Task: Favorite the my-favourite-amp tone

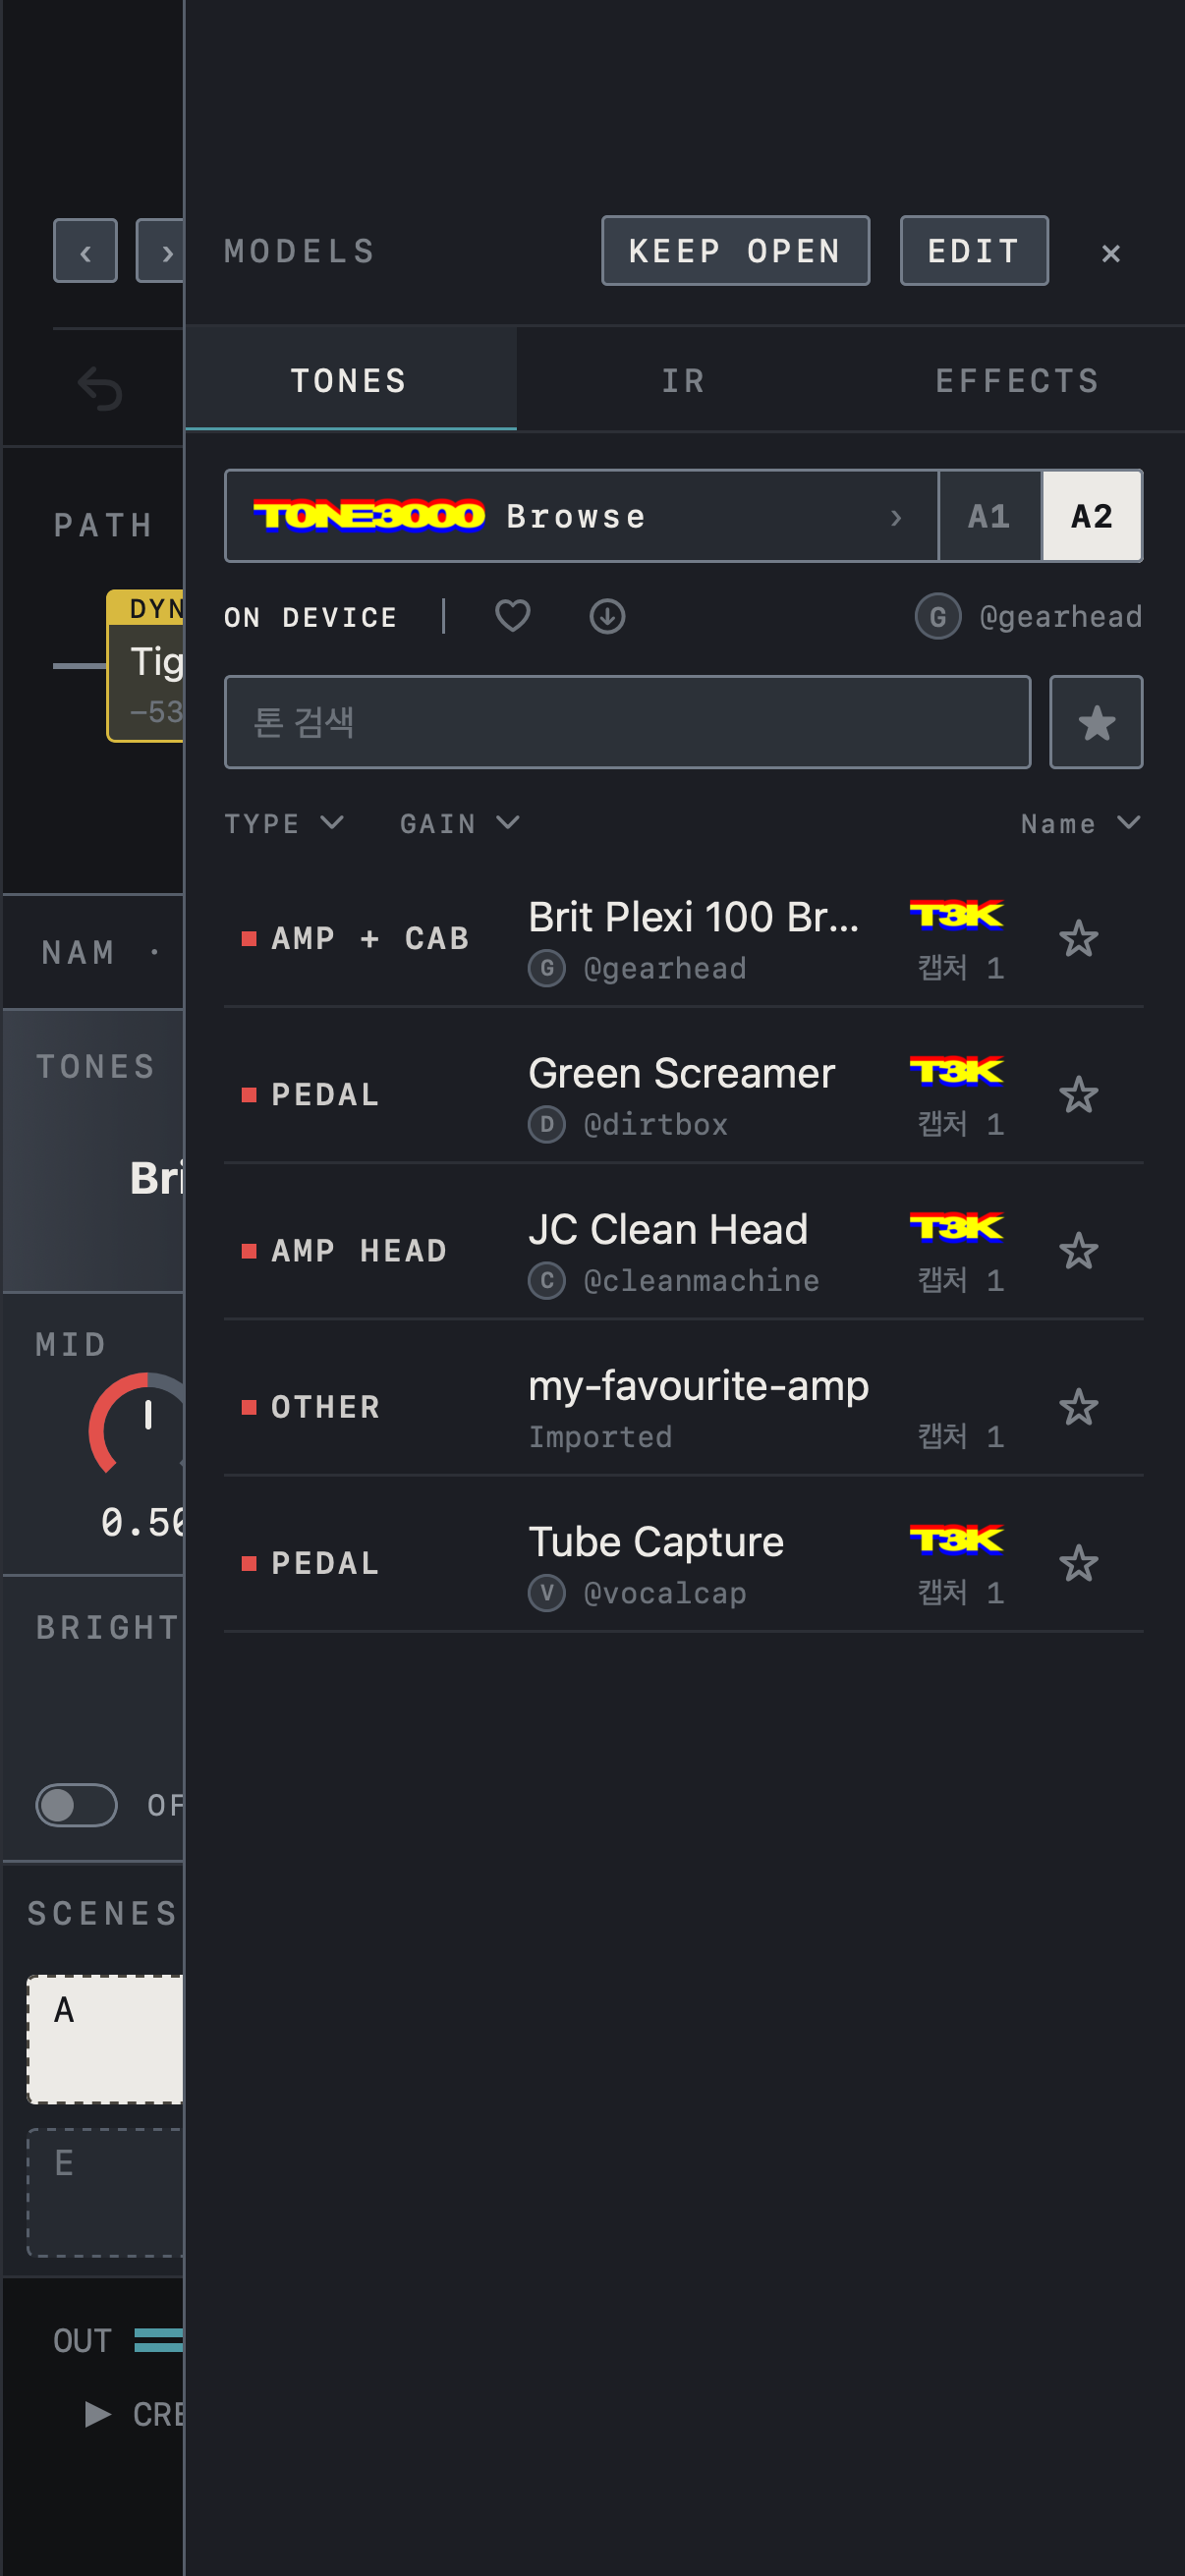Action: [1078, 1407]
